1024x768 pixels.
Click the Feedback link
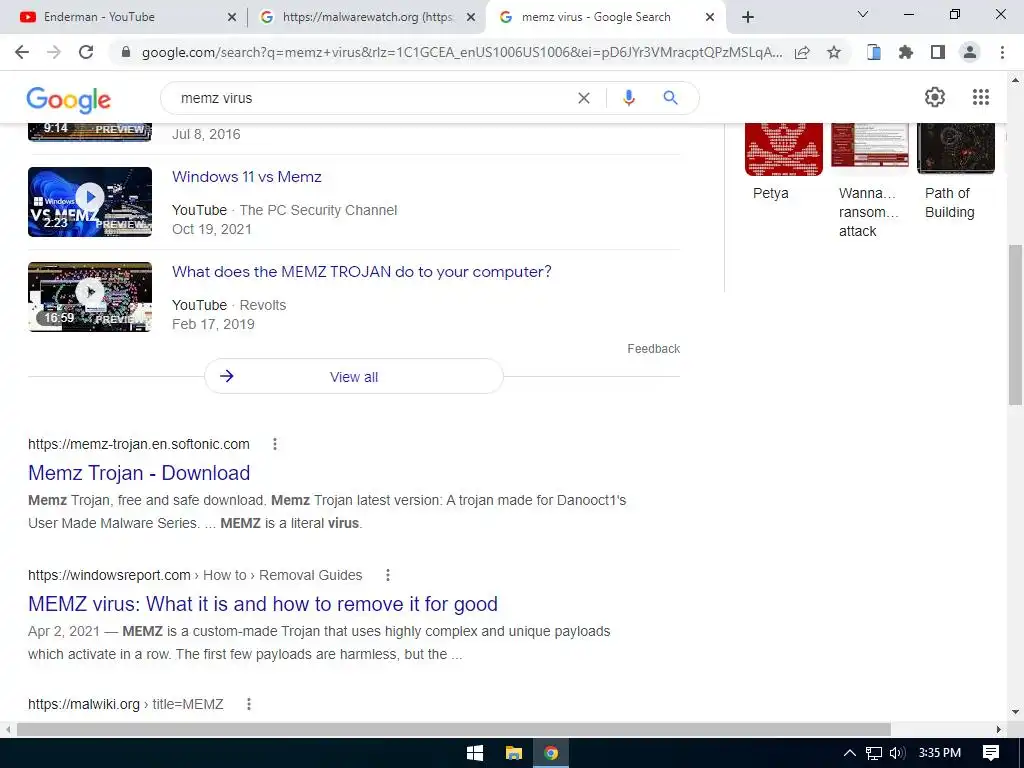click(x=654, y=349)
